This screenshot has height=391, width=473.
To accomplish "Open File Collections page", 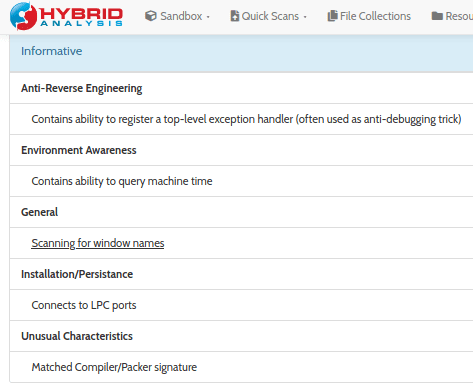I will pyautogui.click(x=369, y=16).
